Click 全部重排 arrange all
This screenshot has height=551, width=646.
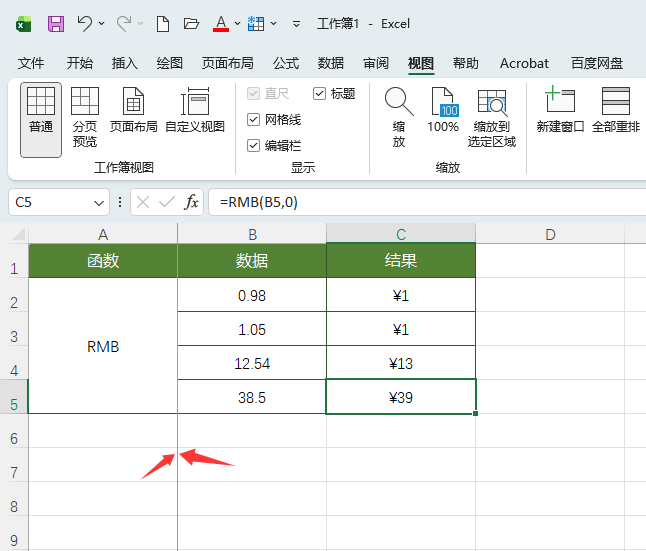tap(616, 110)
